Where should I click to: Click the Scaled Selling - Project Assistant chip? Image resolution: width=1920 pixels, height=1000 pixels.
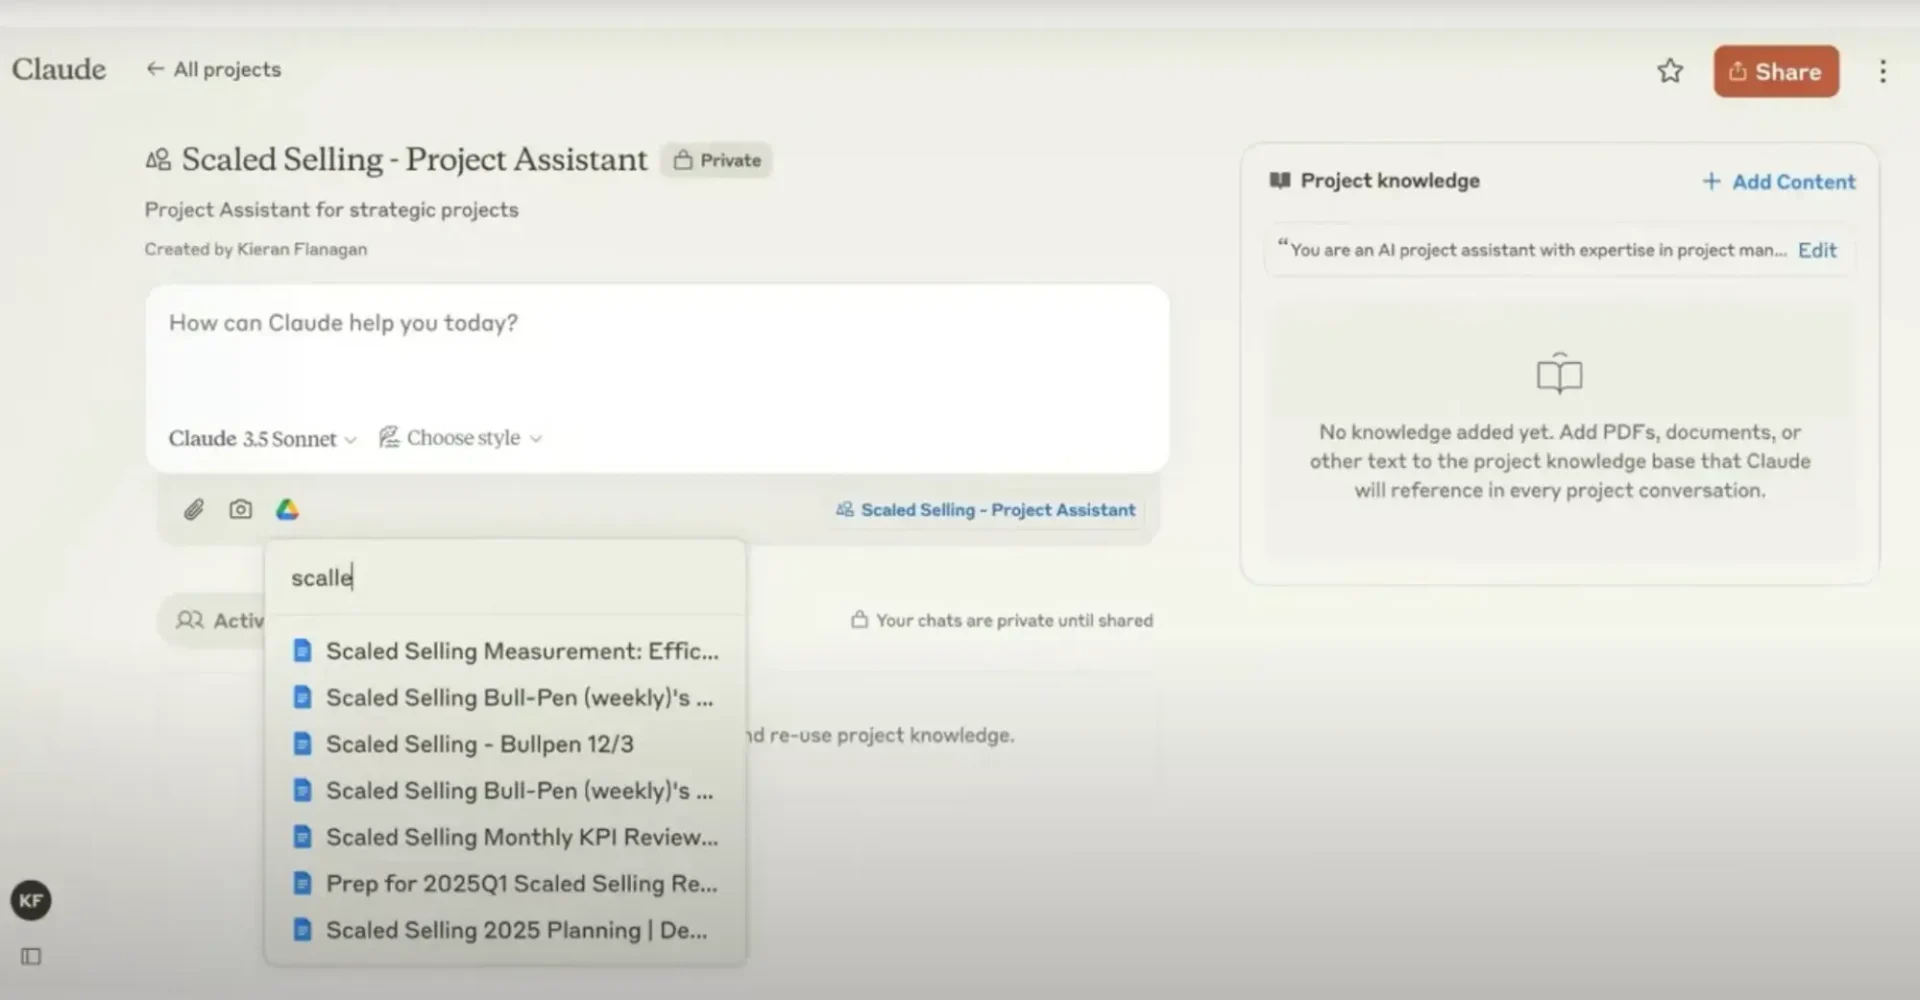pyautogui.click(x=986, y=510)
